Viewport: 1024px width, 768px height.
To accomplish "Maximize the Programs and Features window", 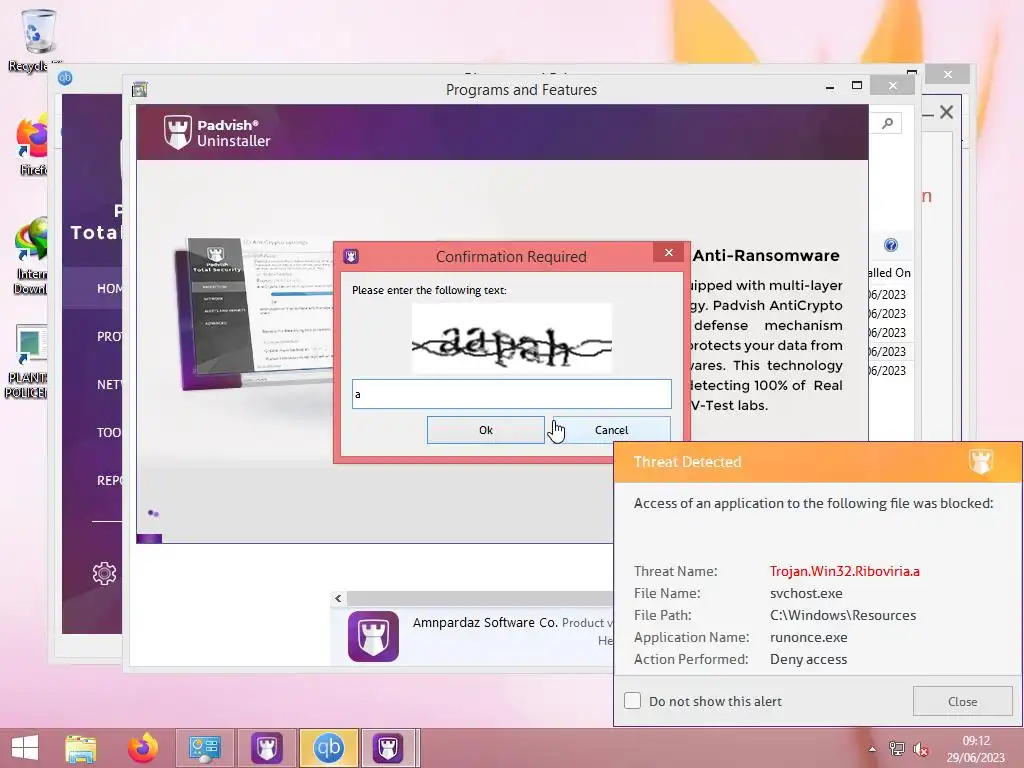I will (857, 86).
